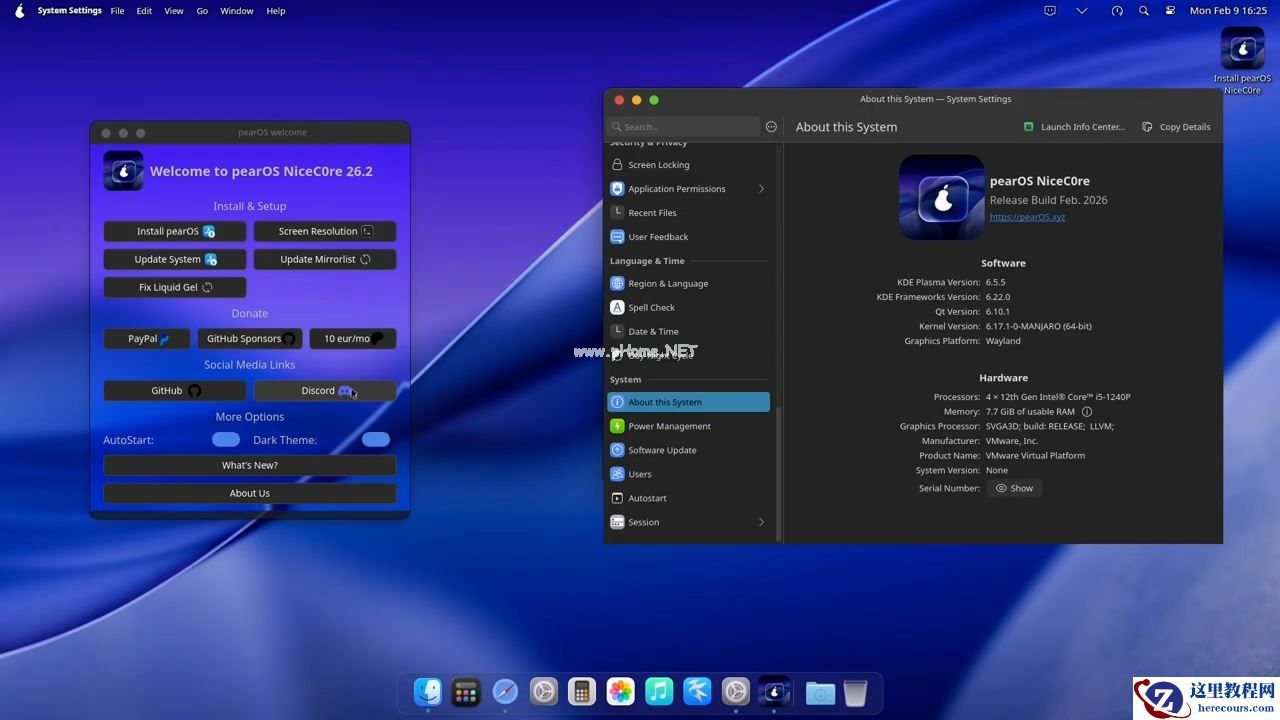
Task: Open the Edit menu in the menu bar
Action: (145, 11)
